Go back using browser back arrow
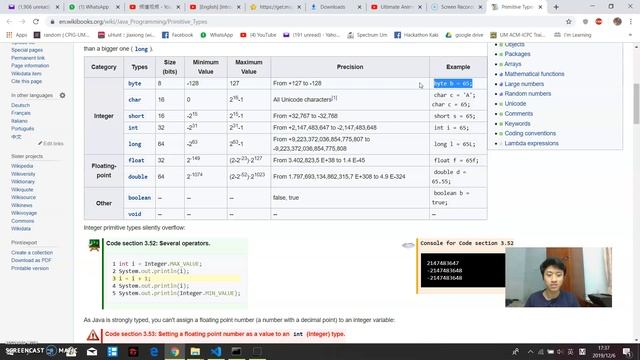Screen dimensions: 640x360 (9, 22)
